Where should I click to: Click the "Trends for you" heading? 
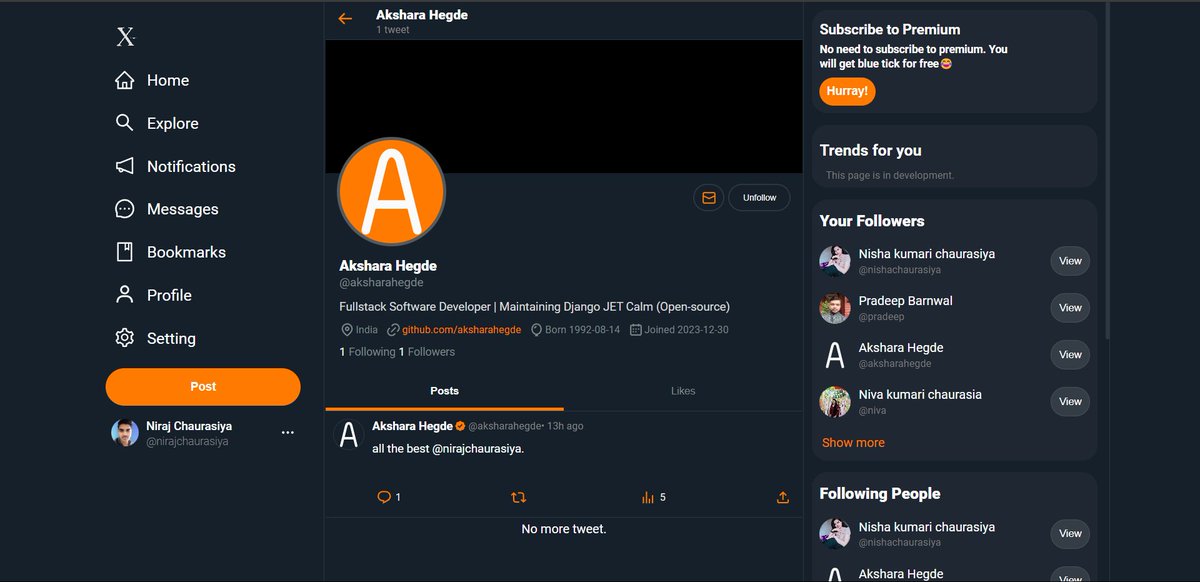pos(870,151)
